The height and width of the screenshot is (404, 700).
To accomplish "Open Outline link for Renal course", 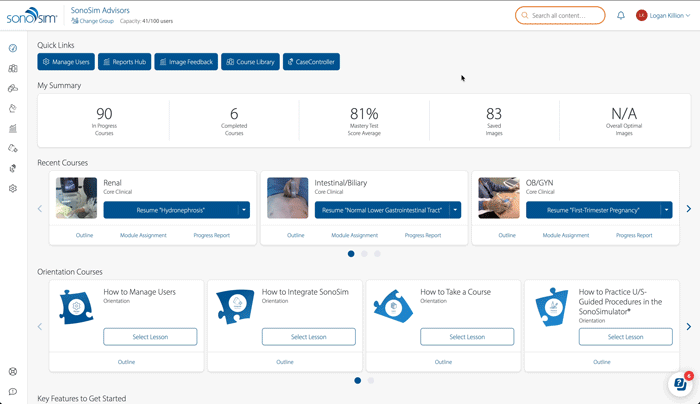I will coord(84,235).
